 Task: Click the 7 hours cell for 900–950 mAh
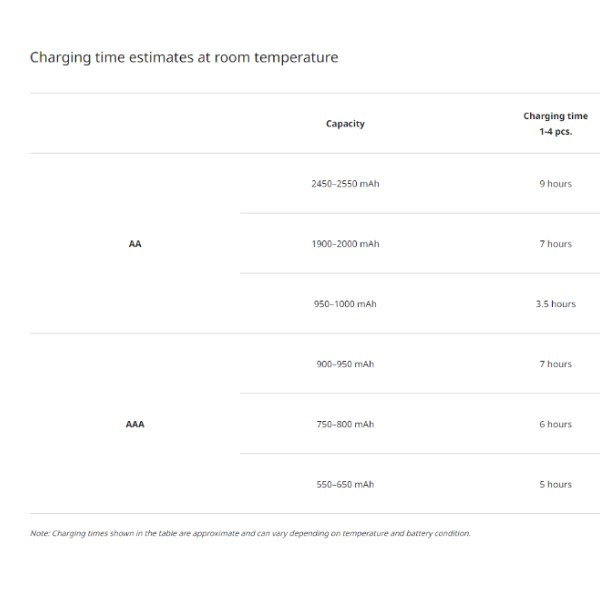coord(555,364)
